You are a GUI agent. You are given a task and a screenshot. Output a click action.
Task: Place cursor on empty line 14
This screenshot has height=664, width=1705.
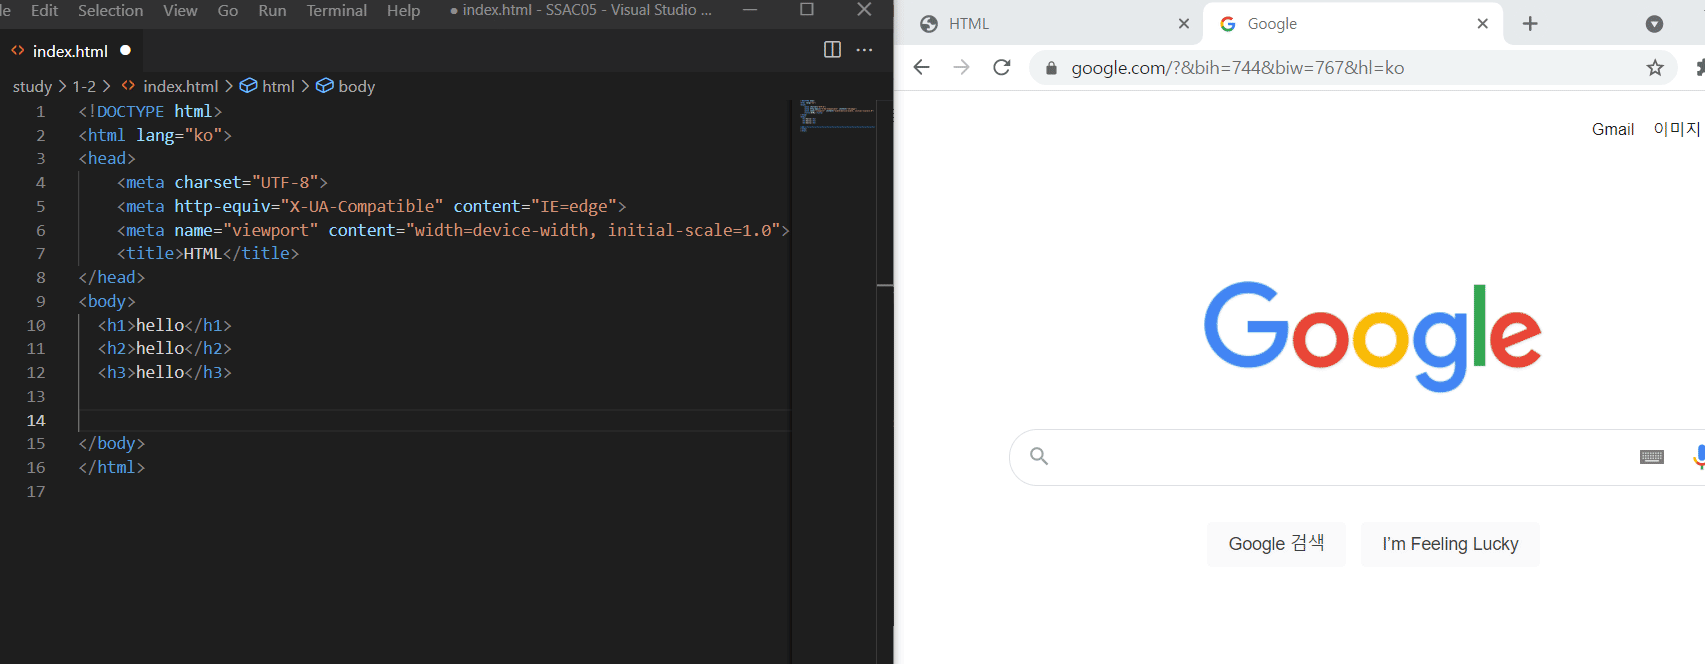click(x=434, y=420)
